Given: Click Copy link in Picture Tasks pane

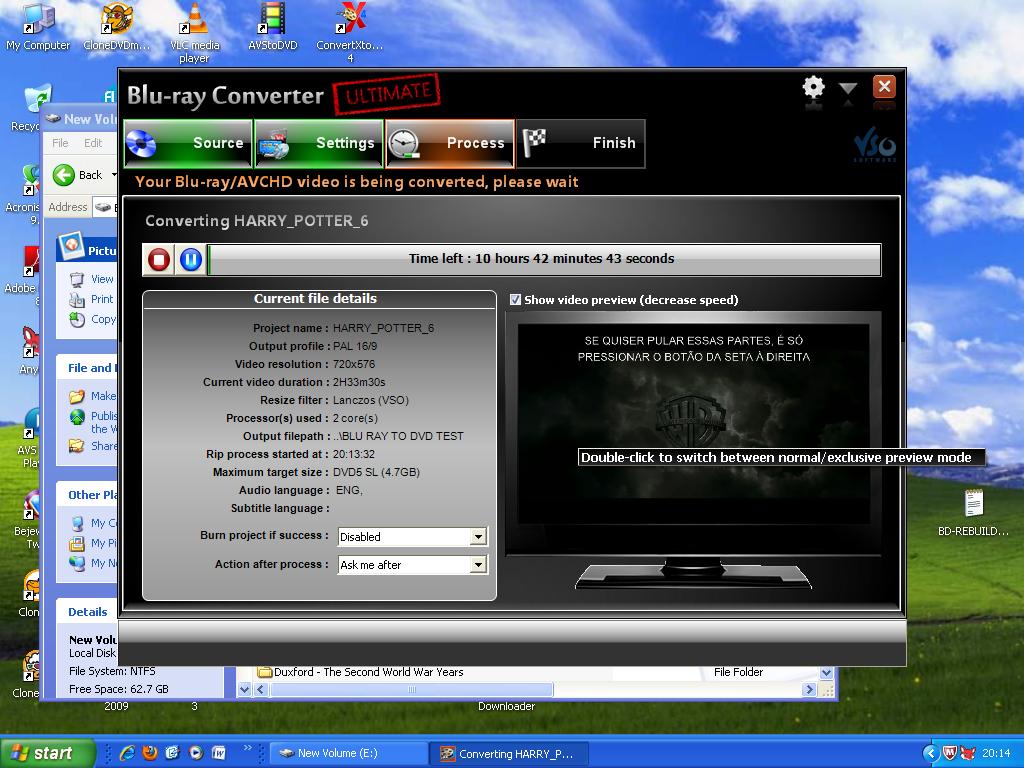Looking at the screenshot, I should (103, 319).
